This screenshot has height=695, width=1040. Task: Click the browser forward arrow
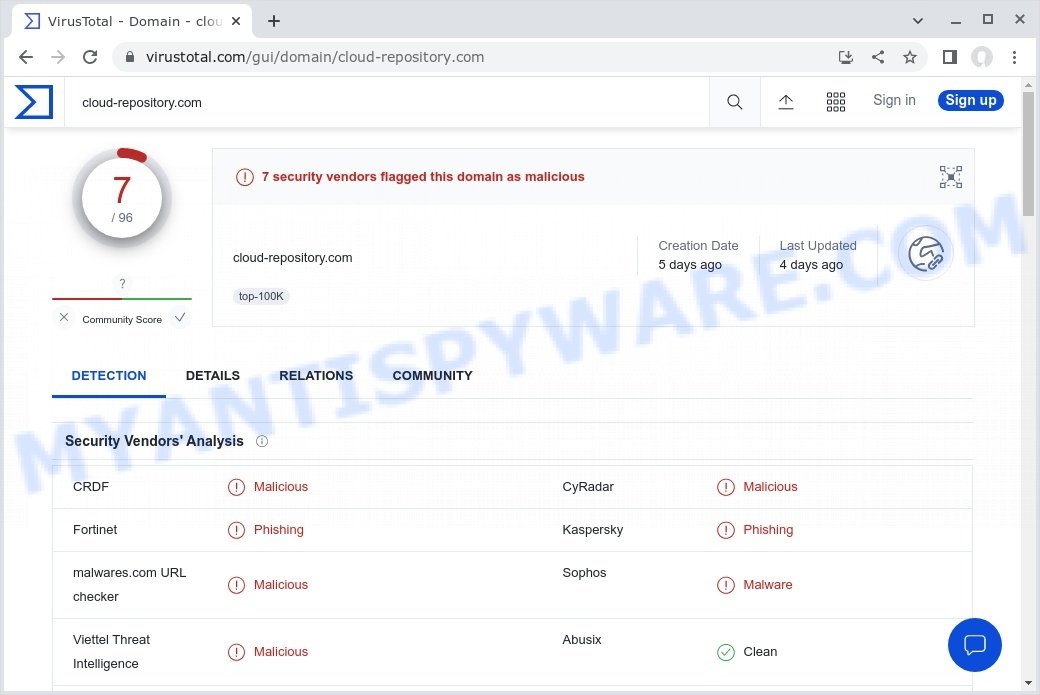tap(58, 57)
